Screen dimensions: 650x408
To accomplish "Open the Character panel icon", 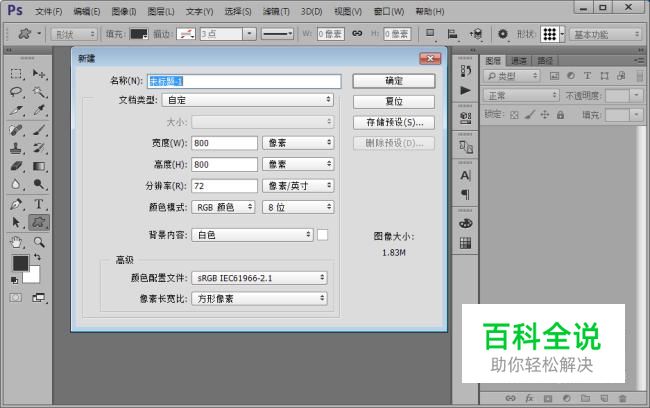I will (466, 175).
